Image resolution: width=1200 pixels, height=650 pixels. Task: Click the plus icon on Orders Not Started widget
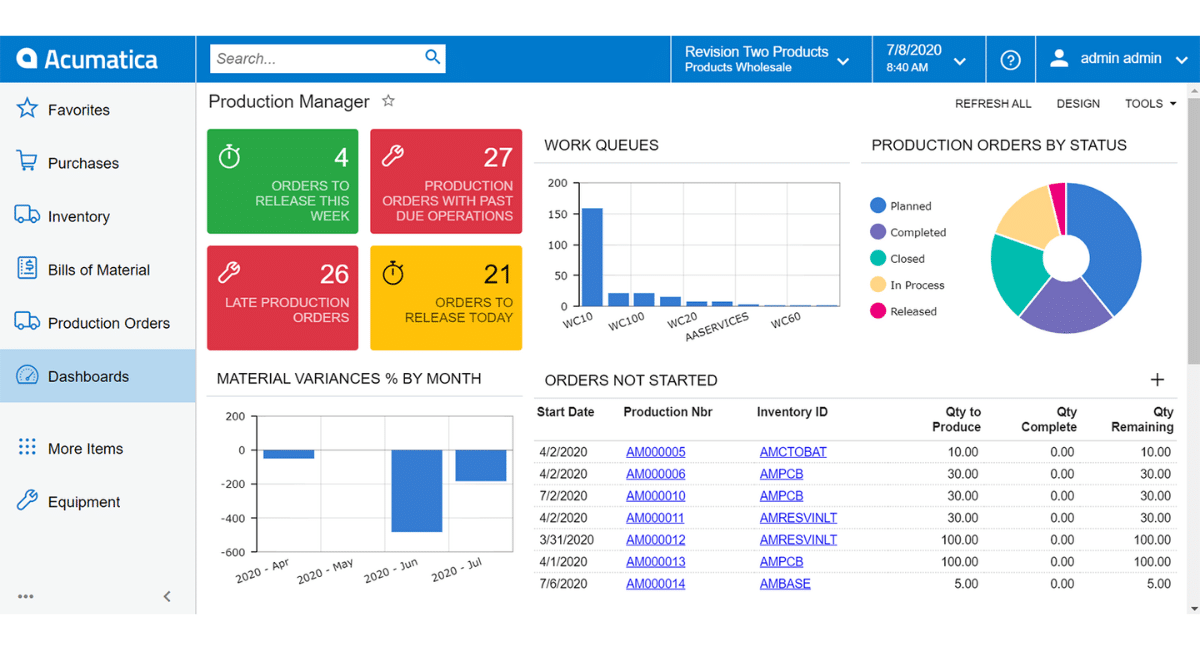coord(1157,380)
